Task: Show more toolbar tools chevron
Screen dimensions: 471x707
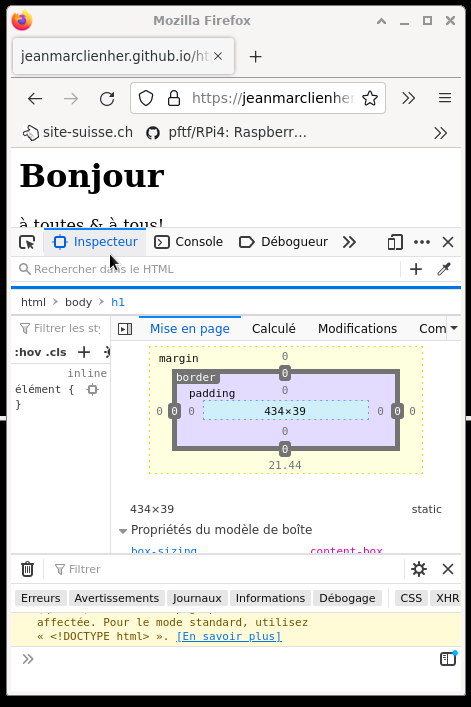Action: 408,98
